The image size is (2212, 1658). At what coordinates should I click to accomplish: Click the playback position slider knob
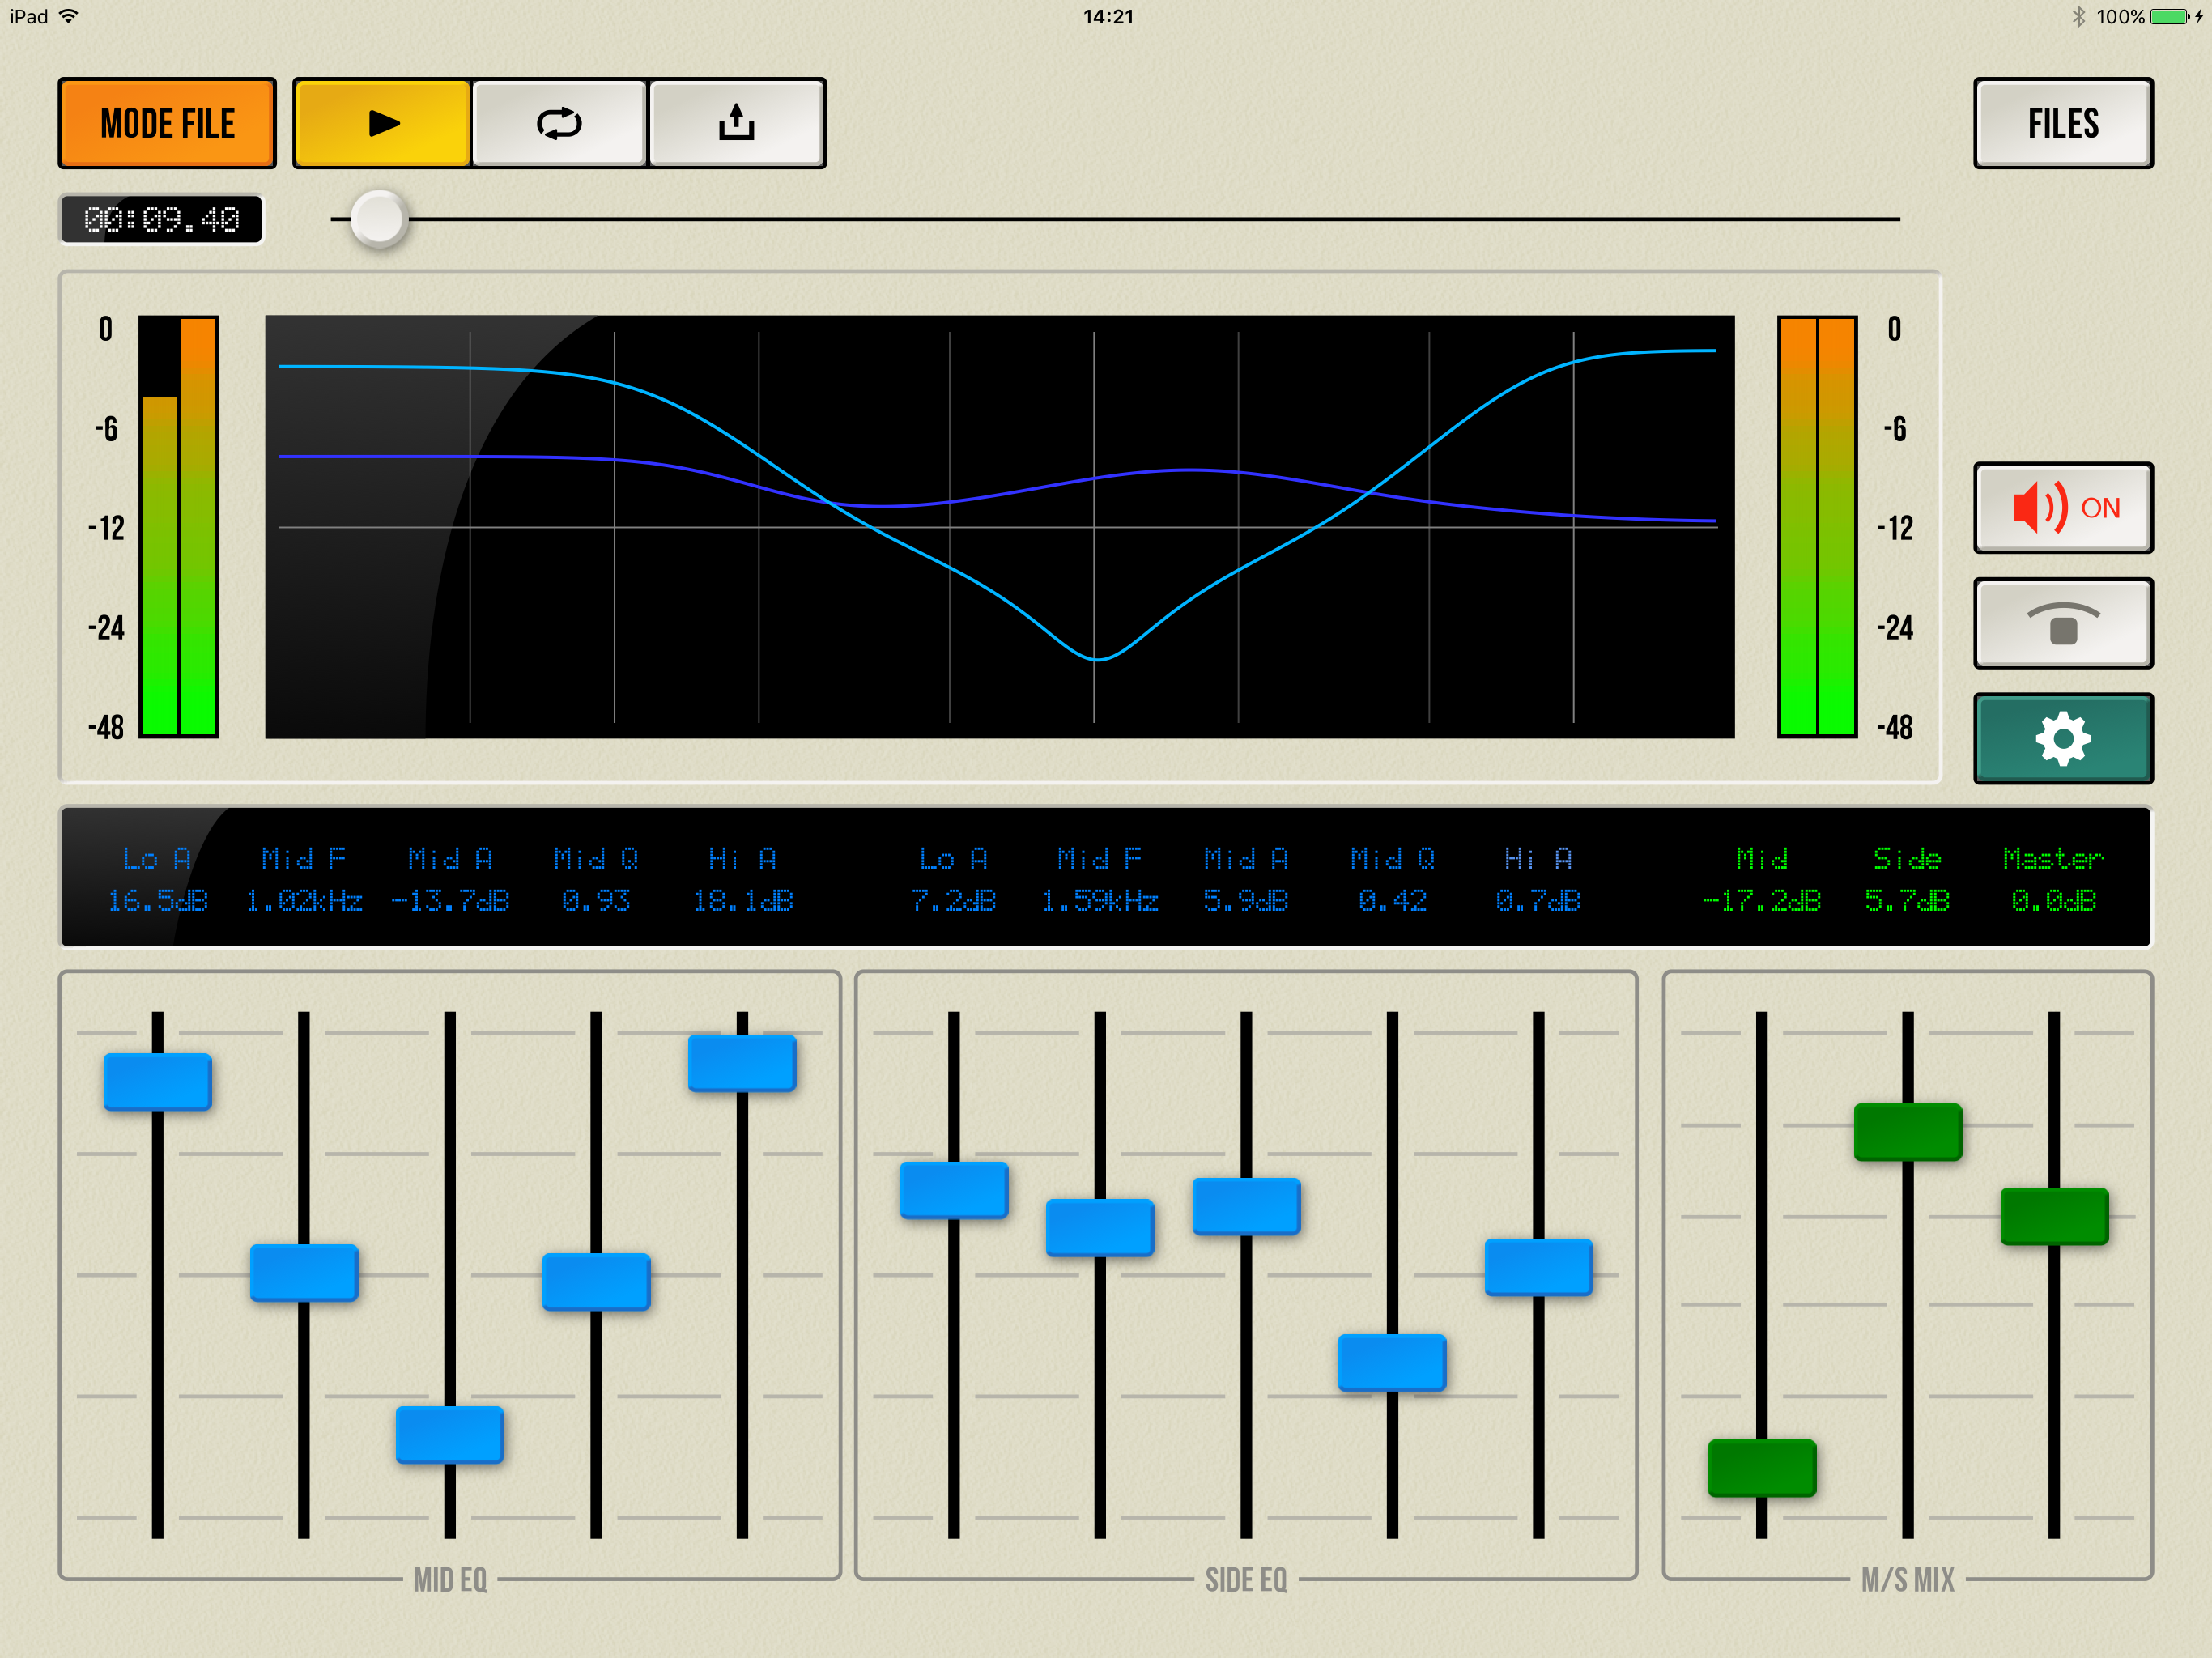click(x=379, y=219)
